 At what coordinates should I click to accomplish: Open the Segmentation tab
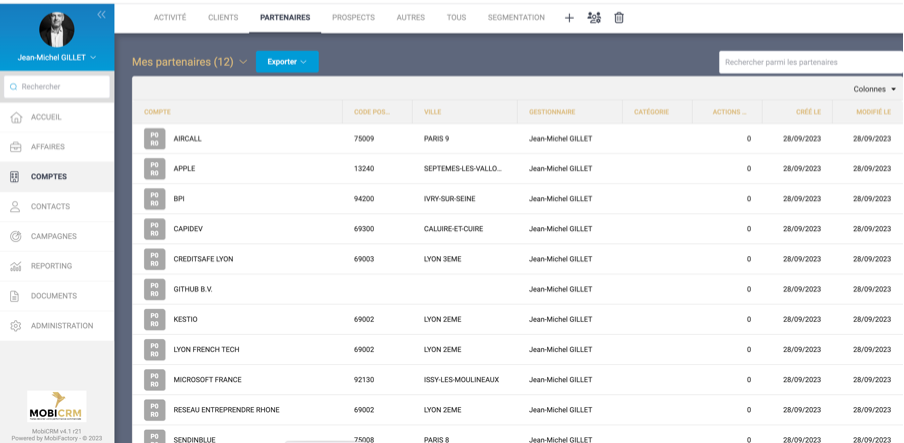(x=516, y=18)
